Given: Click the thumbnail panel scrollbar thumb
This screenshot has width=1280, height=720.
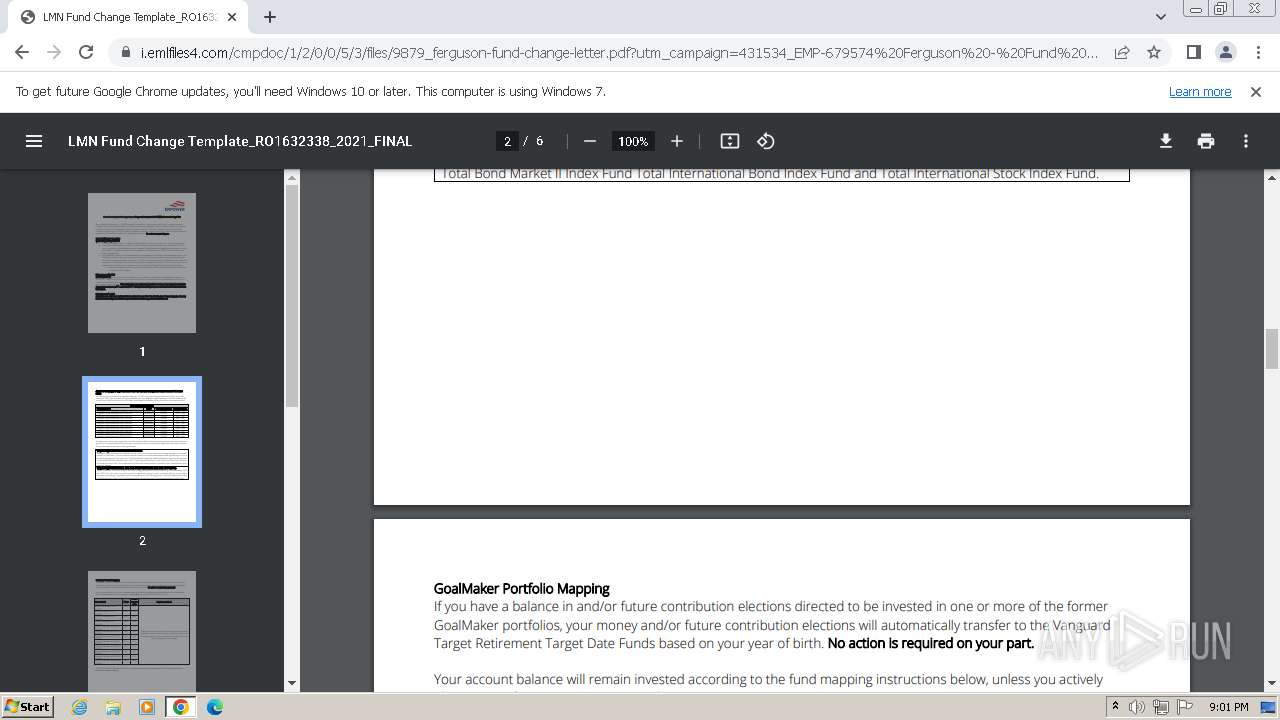Looking at the screenshot, I should coord(292,297).
